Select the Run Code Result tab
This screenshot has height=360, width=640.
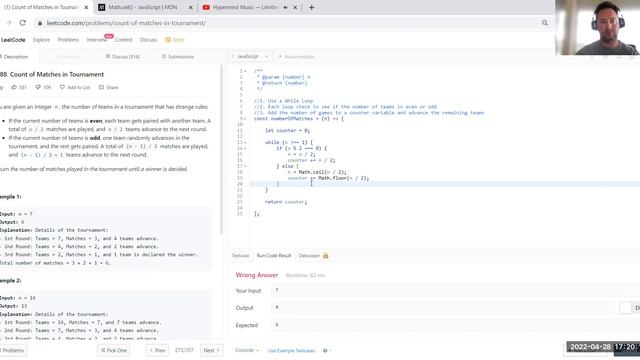(x=274, y=256)
